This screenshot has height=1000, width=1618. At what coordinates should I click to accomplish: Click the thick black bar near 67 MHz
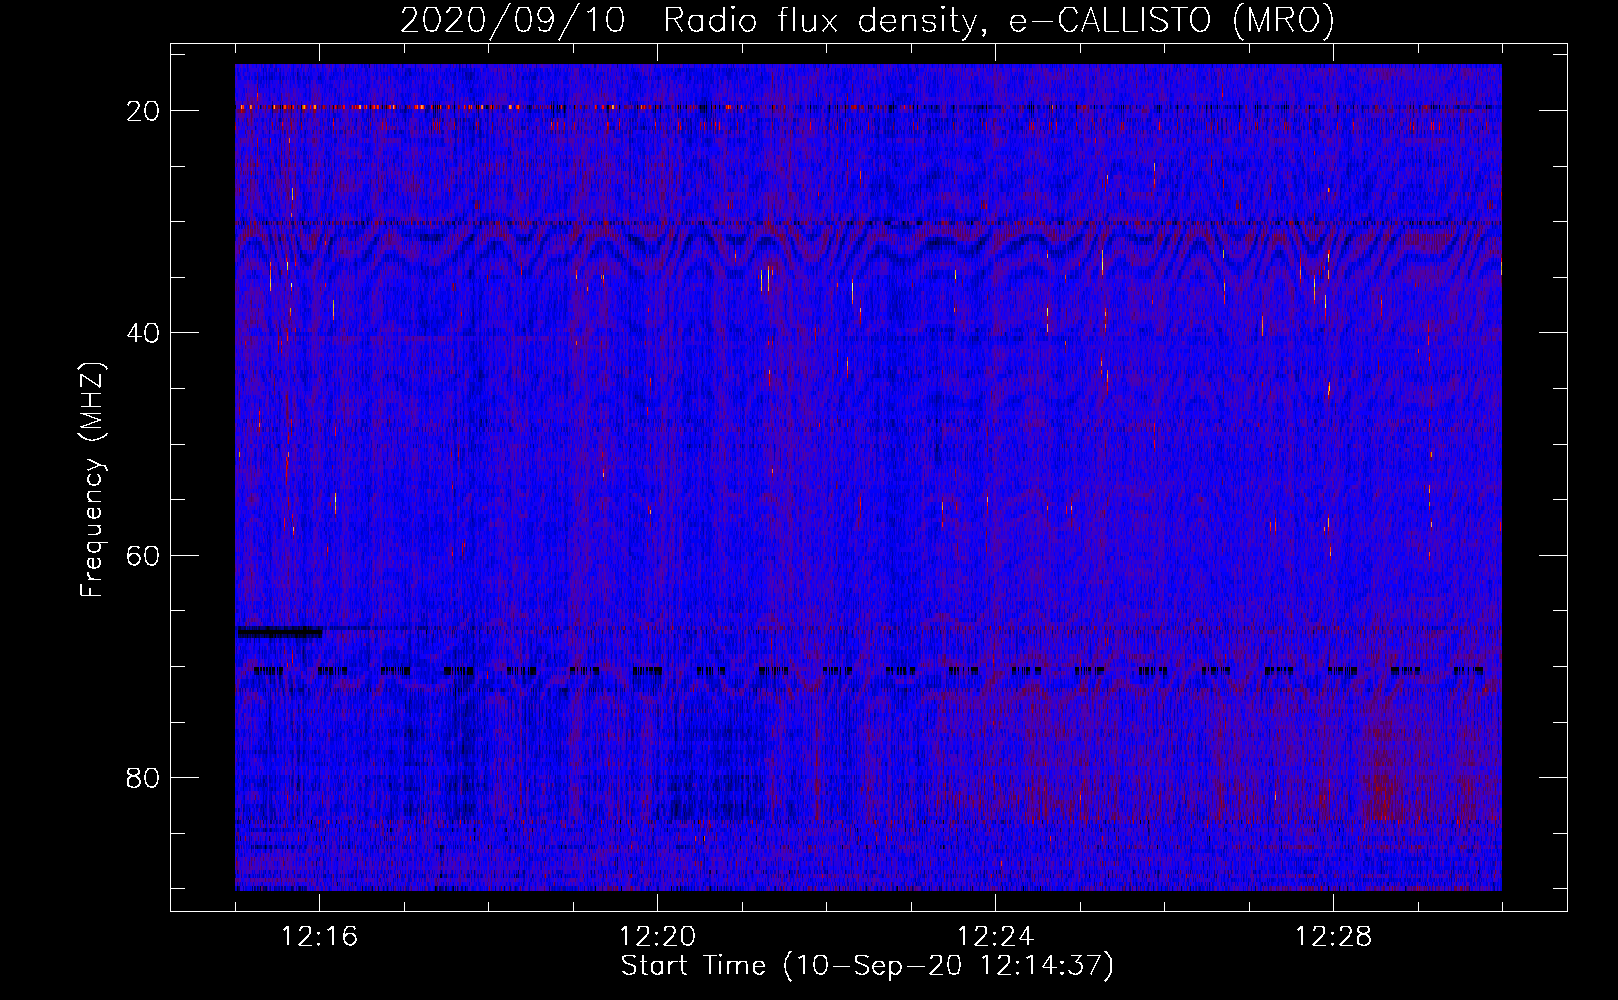(279, 632)
